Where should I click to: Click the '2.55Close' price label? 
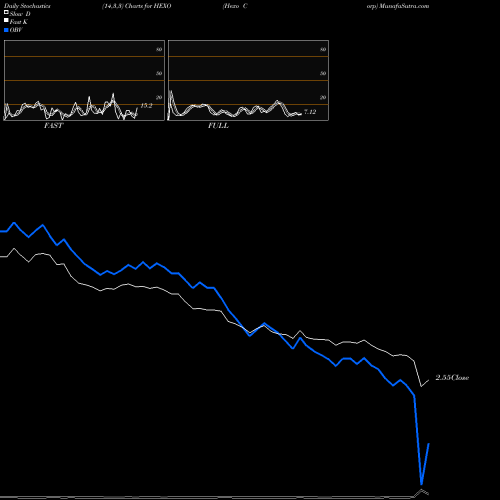click(x=452, y=378)
